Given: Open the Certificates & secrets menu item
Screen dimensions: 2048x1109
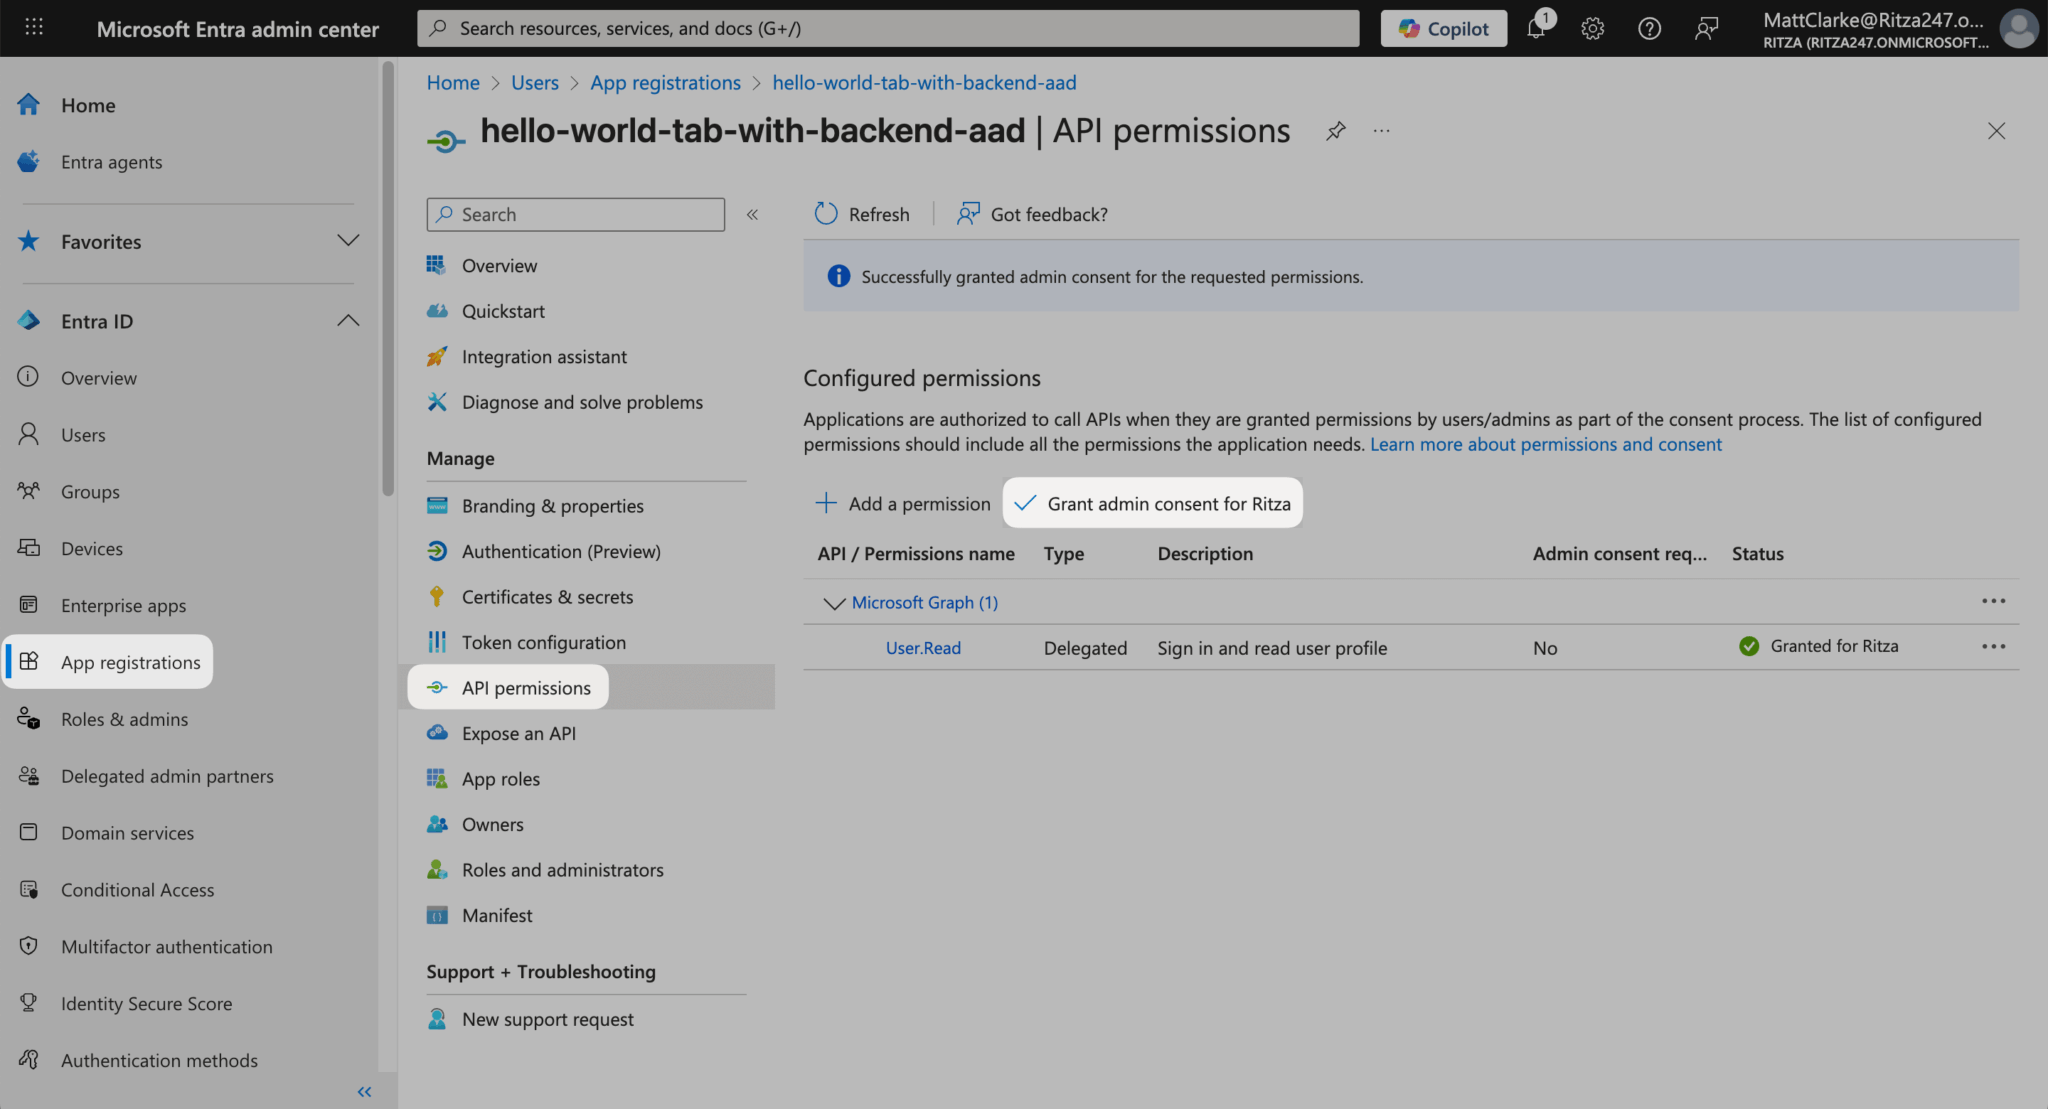Looking at the screenshot, I should coord(547,597).
